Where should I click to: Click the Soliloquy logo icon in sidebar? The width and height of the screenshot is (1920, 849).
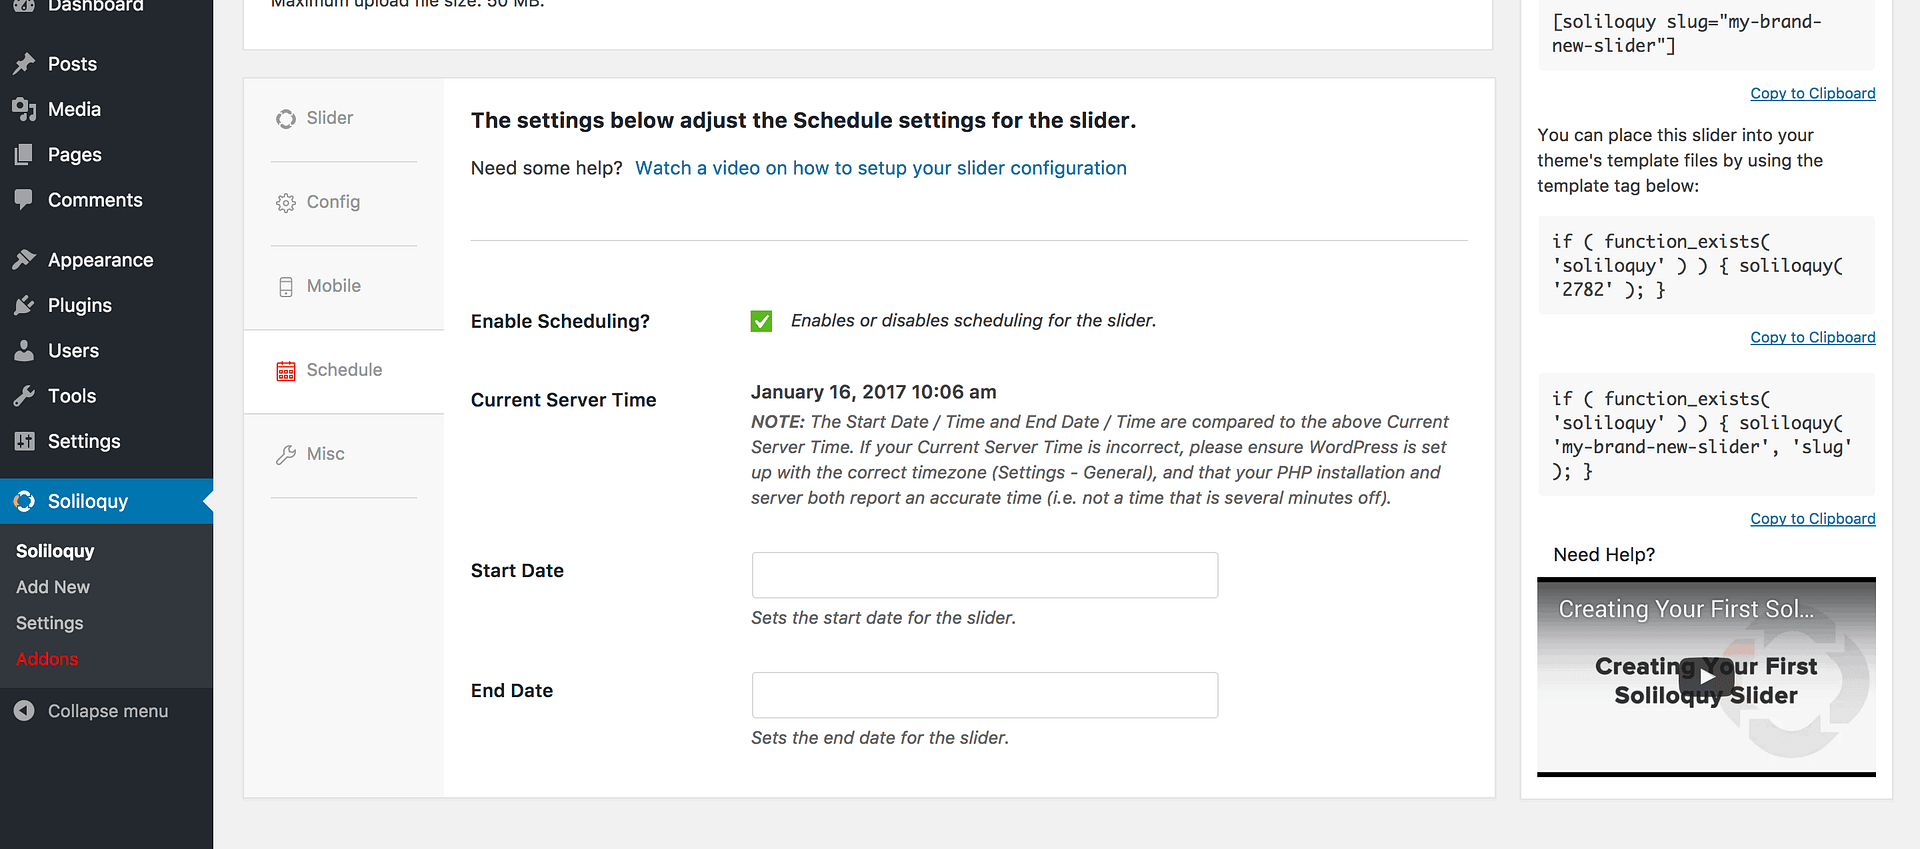tap(24, 501)
